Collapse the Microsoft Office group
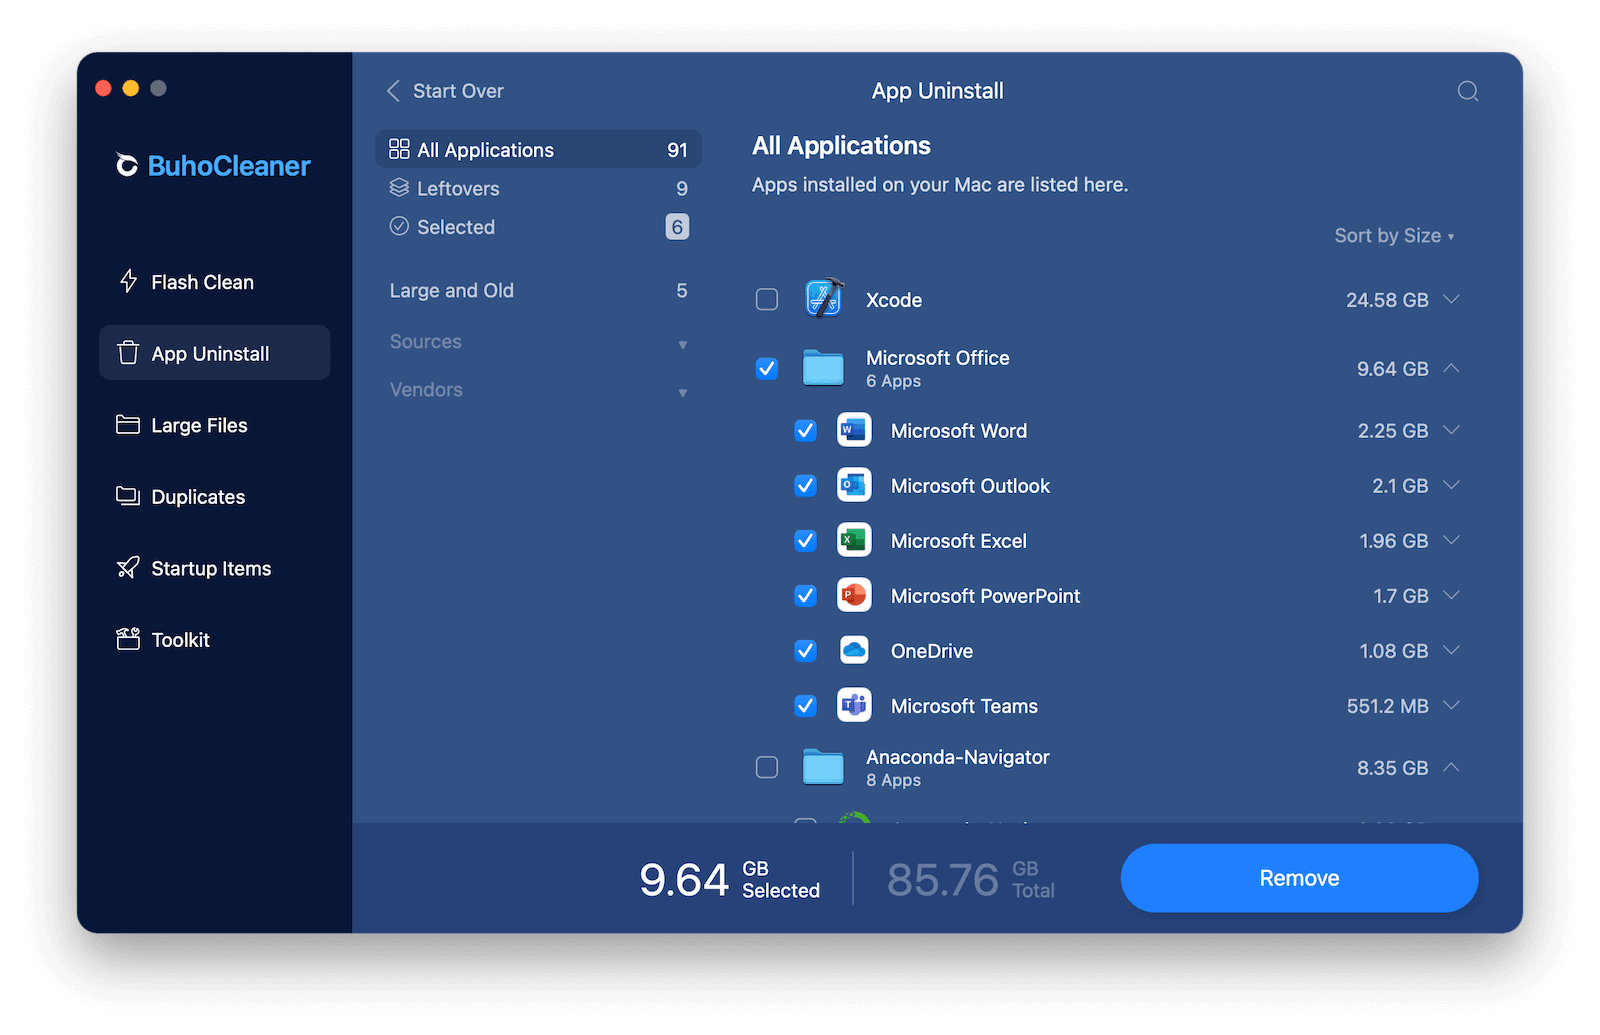1600x1035 pixels. tap(1451, 369)
